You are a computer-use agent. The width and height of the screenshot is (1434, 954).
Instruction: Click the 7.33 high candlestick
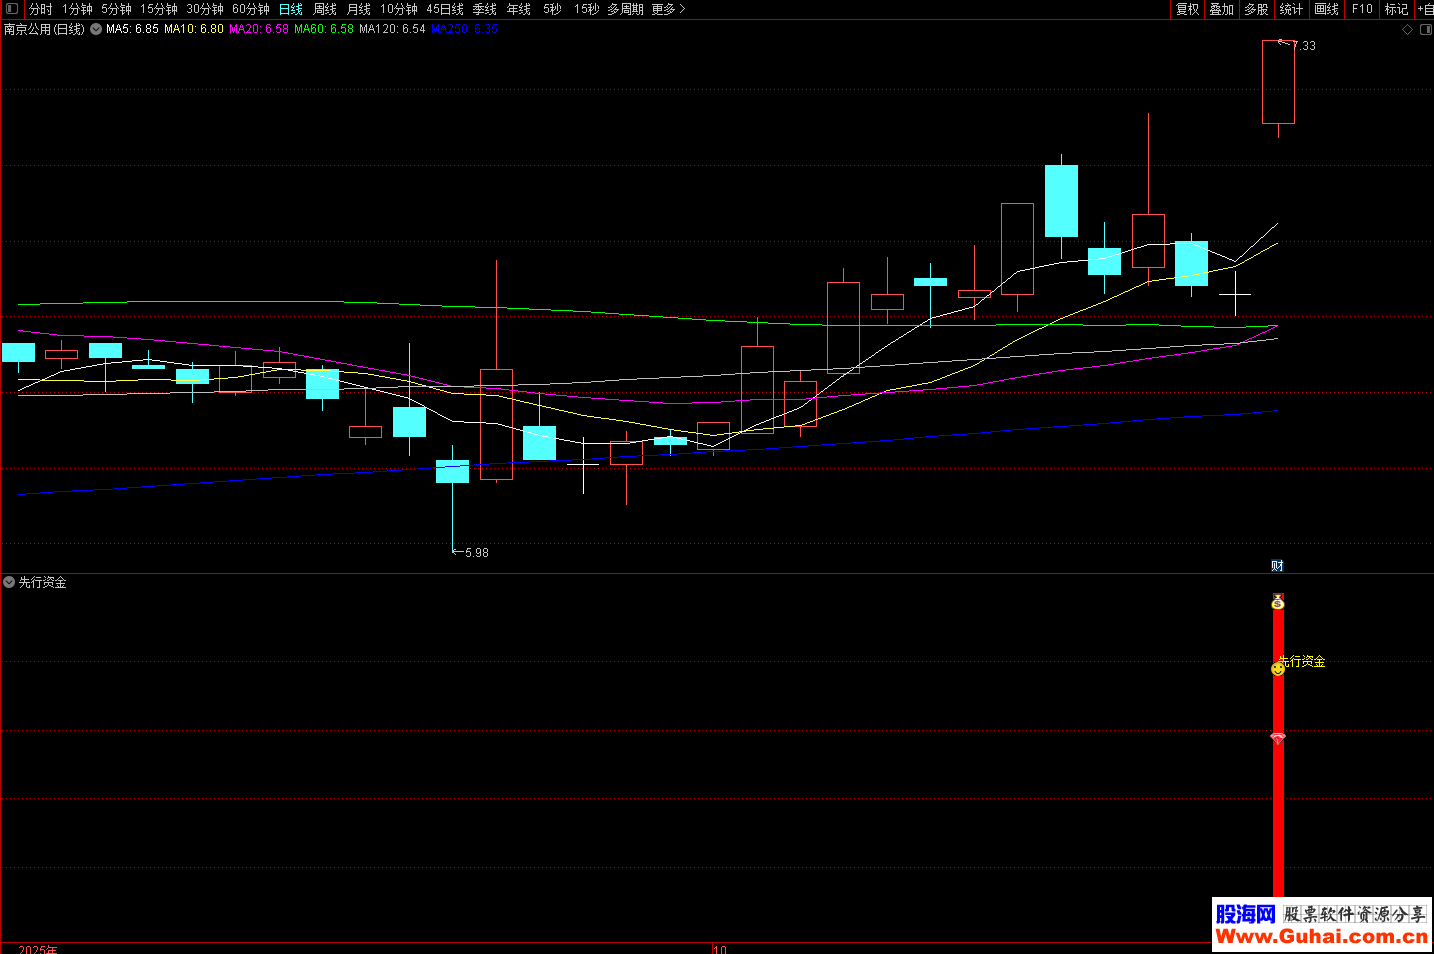1278,82
